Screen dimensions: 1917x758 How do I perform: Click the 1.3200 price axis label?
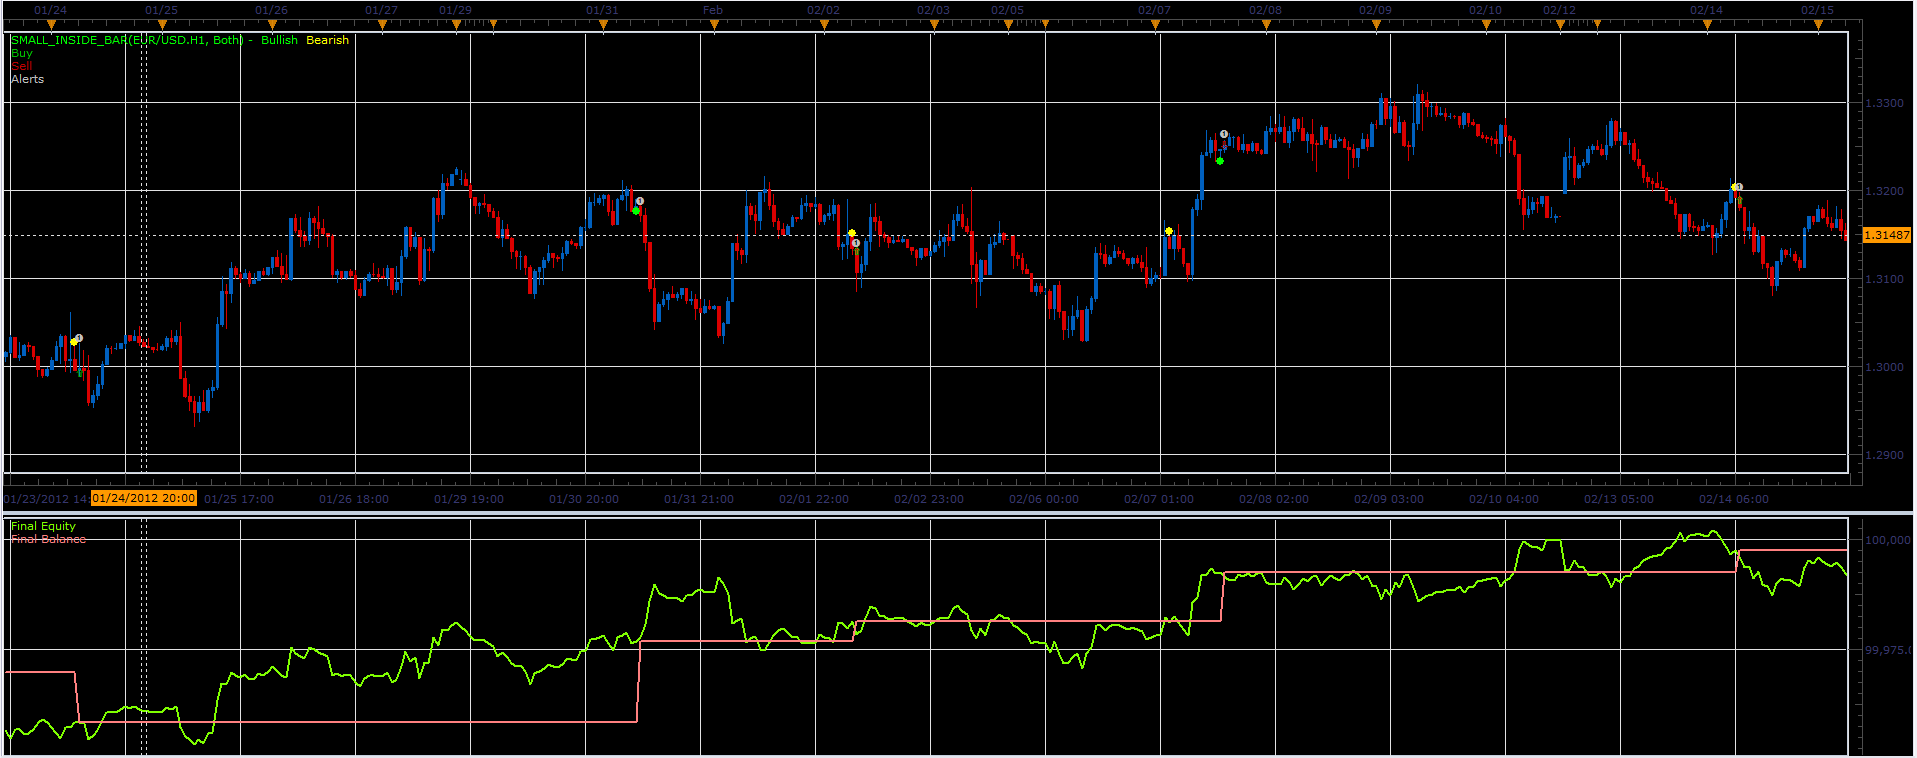1884,191
